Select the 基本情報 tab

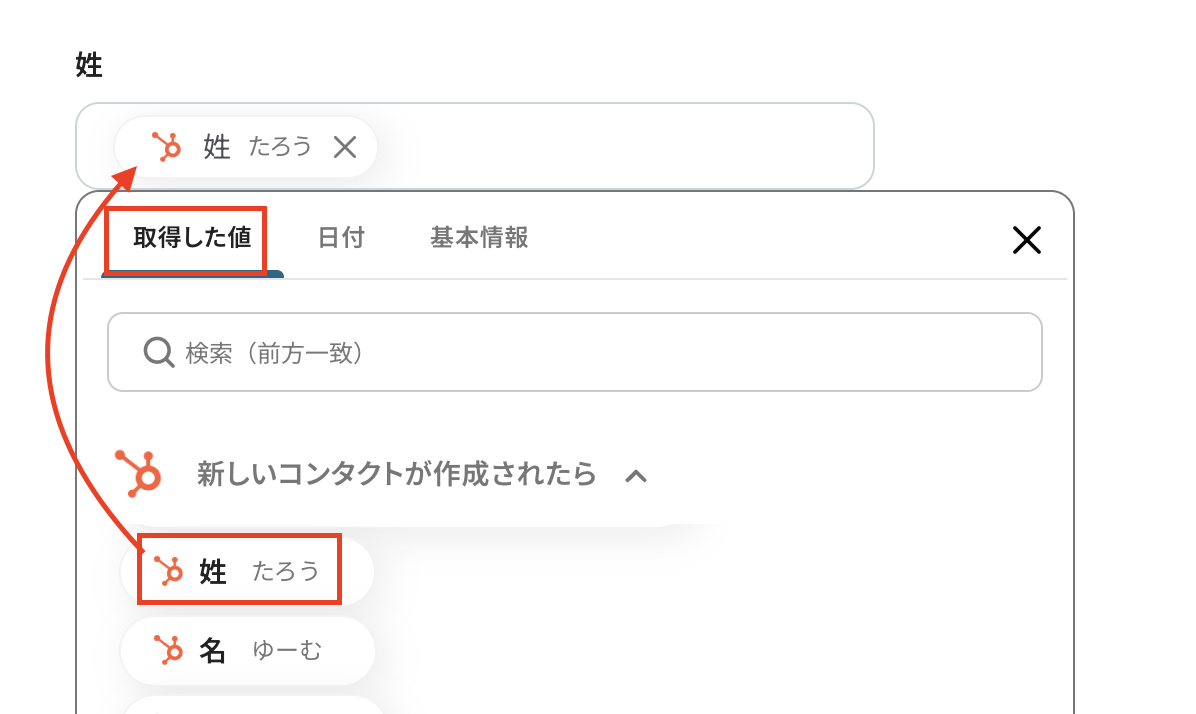coord(479,239)
